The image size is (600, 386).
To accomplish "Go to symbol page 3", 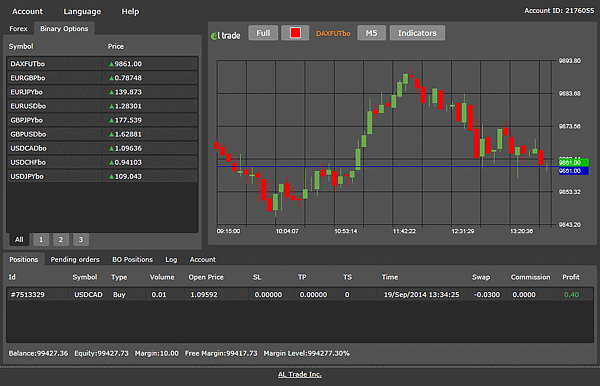I will 81,239.
